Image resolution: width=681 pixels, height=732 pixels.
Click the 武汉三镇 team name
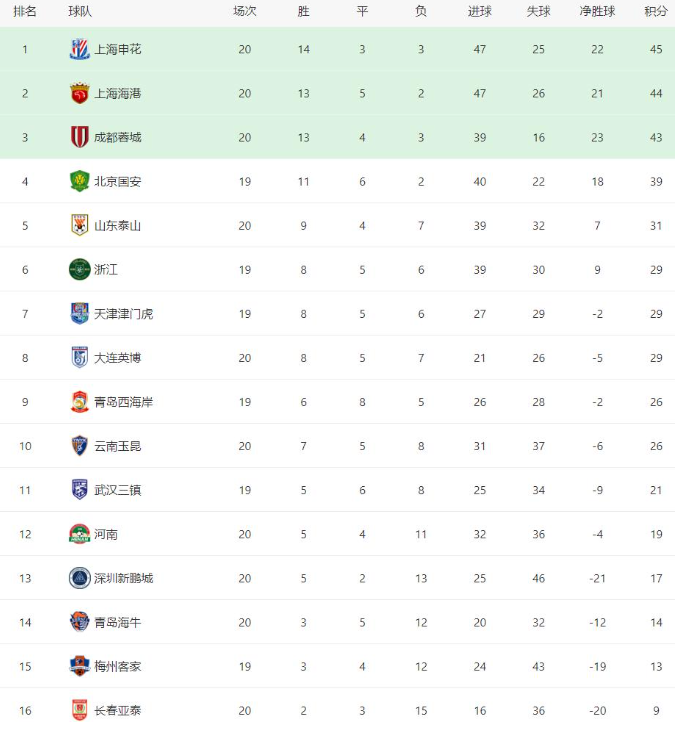(117, 490)
